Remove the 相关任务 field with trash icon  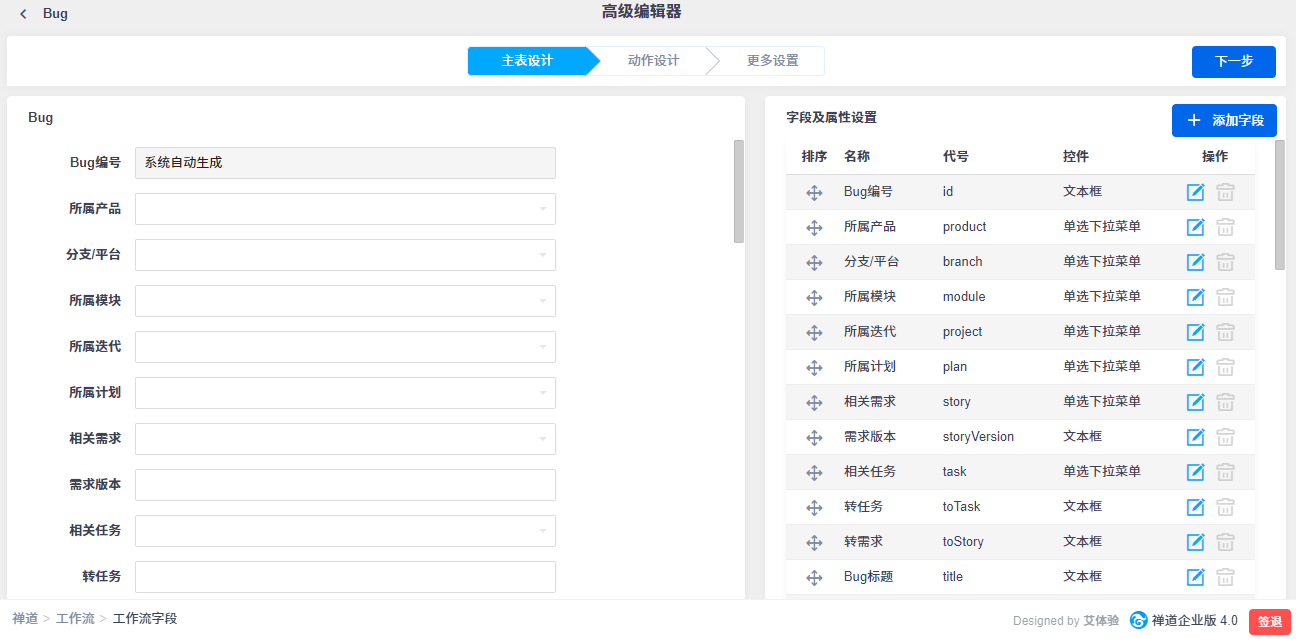1225,472
